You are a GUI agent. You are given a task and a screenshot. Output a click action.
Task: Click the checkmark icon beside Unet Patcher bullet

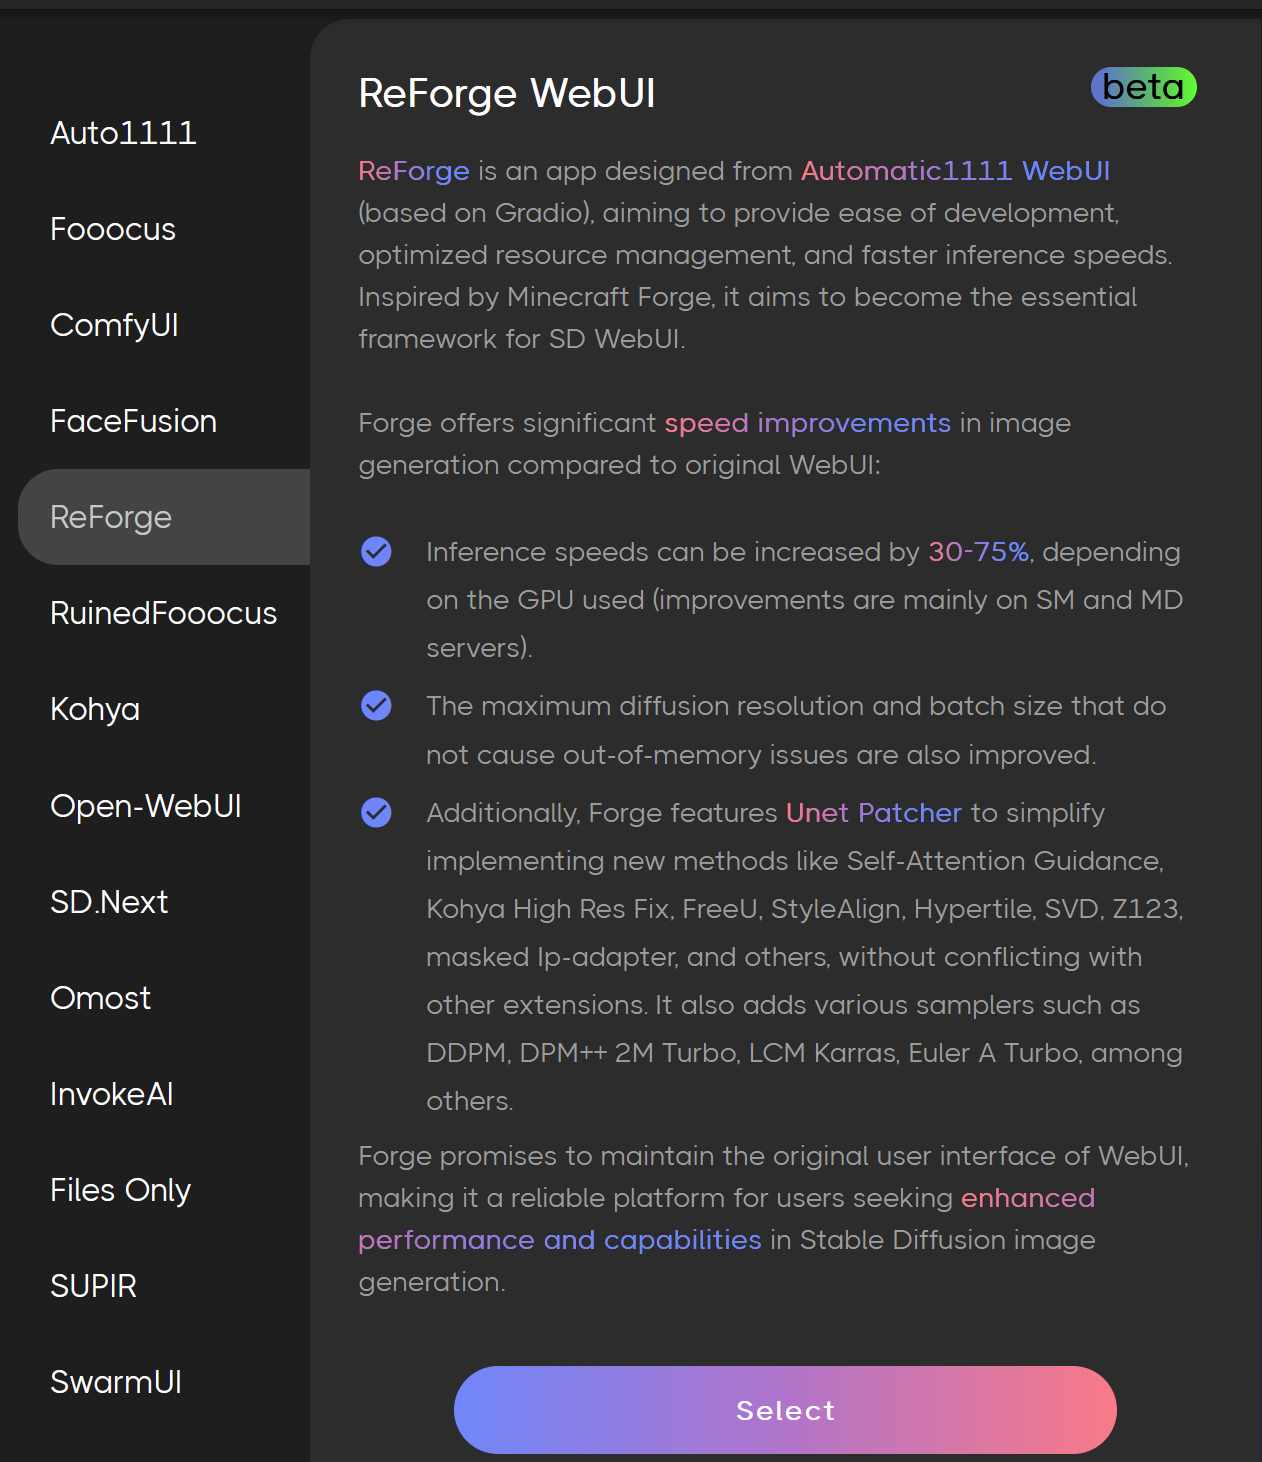click(x=377, y=813)
